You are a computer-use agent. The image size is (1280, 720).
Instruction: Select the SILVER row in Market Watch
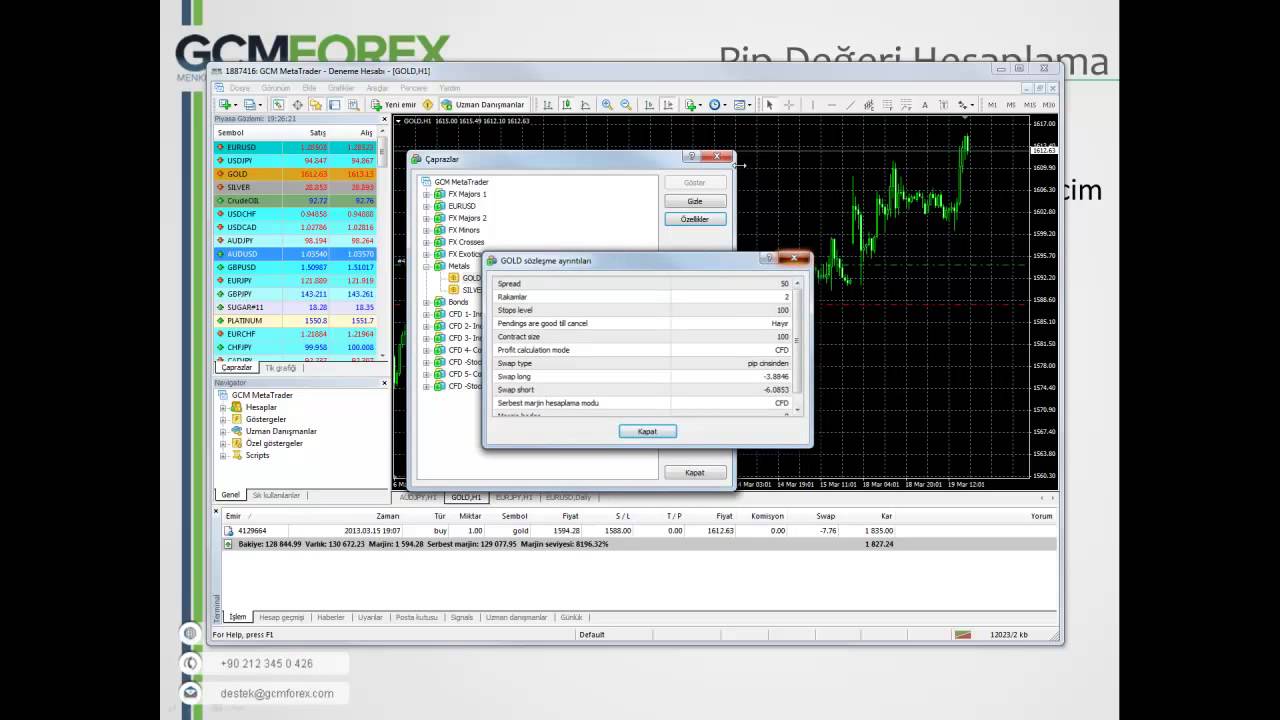(x=296, y=187)
